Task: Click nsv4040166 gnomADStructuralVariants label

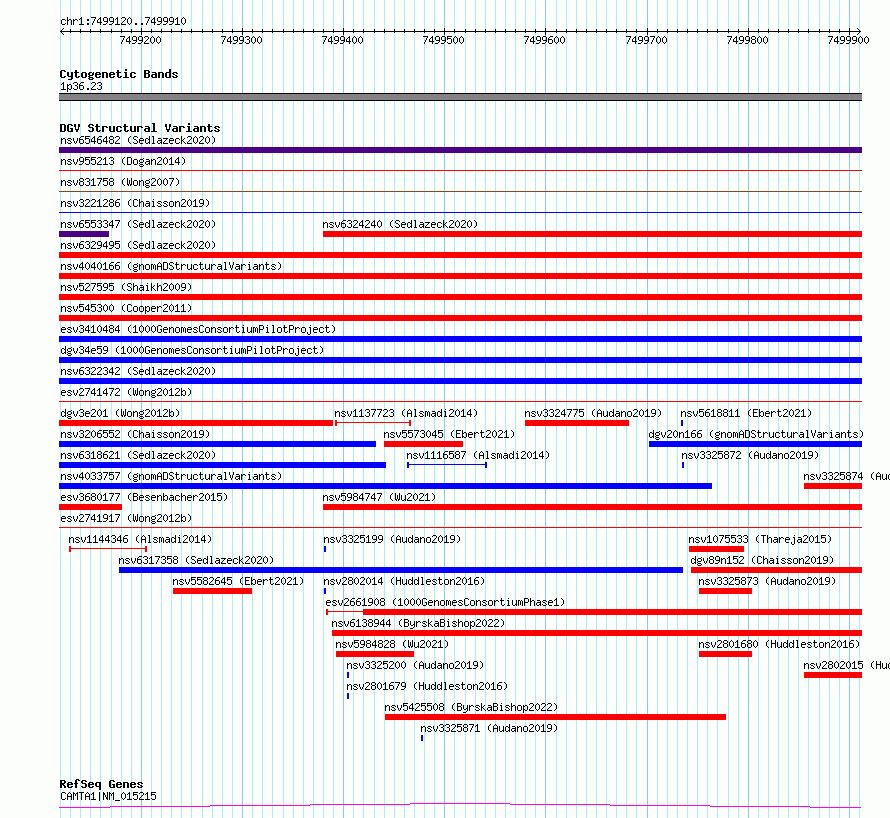Action: tap(171, 266)
